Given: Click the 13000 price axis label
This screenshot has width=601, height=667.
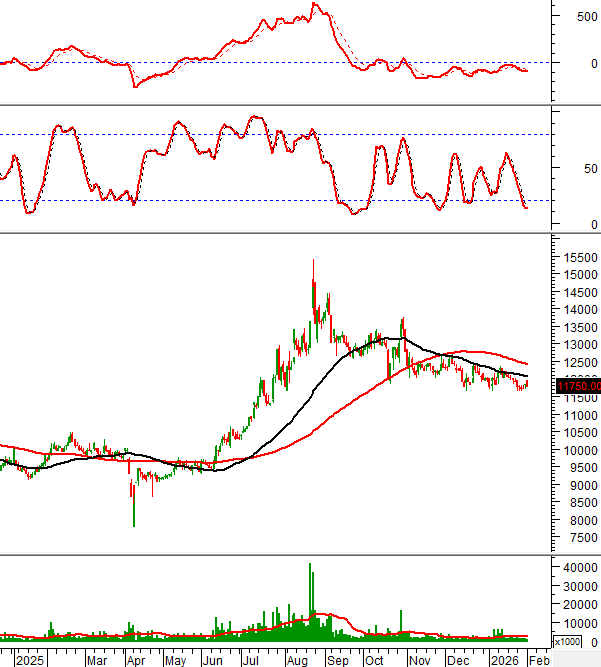Looking at the screenshot, I should coord(577,345).
